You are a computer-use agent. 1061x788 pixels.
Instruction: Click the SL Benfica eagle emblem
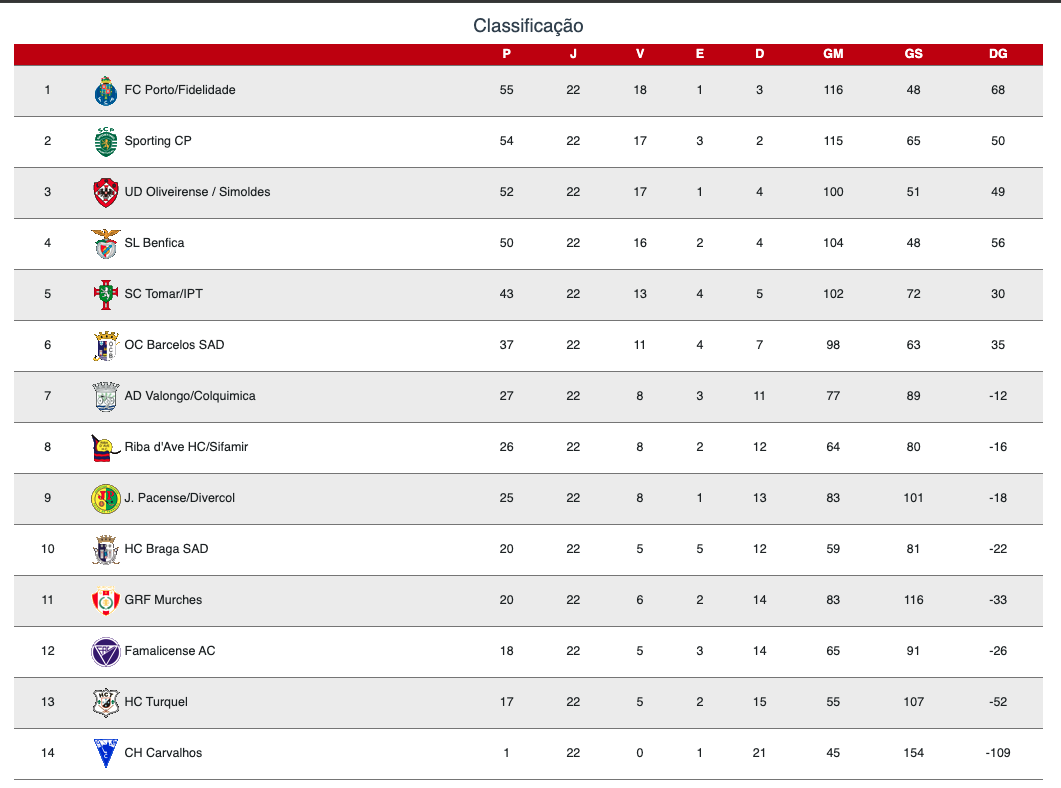[106, 244]
